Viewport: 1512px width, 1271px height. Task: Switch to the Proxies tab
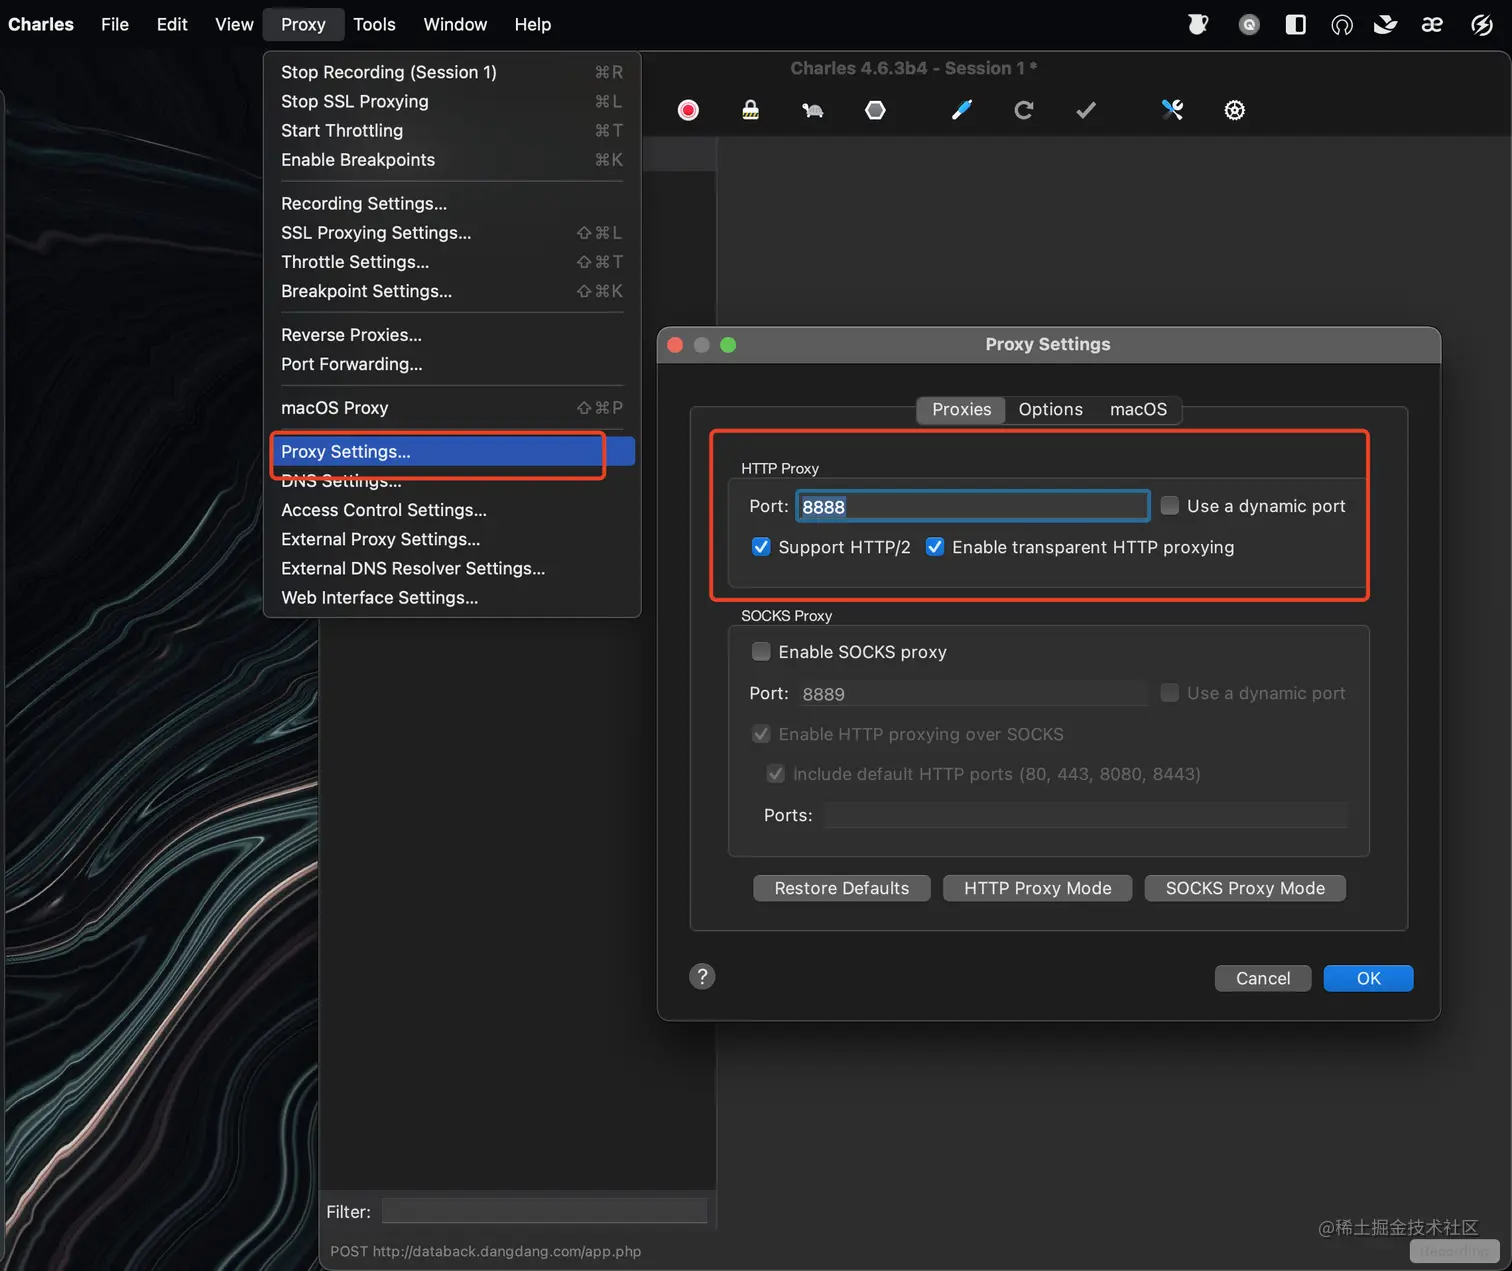[961, 409]
